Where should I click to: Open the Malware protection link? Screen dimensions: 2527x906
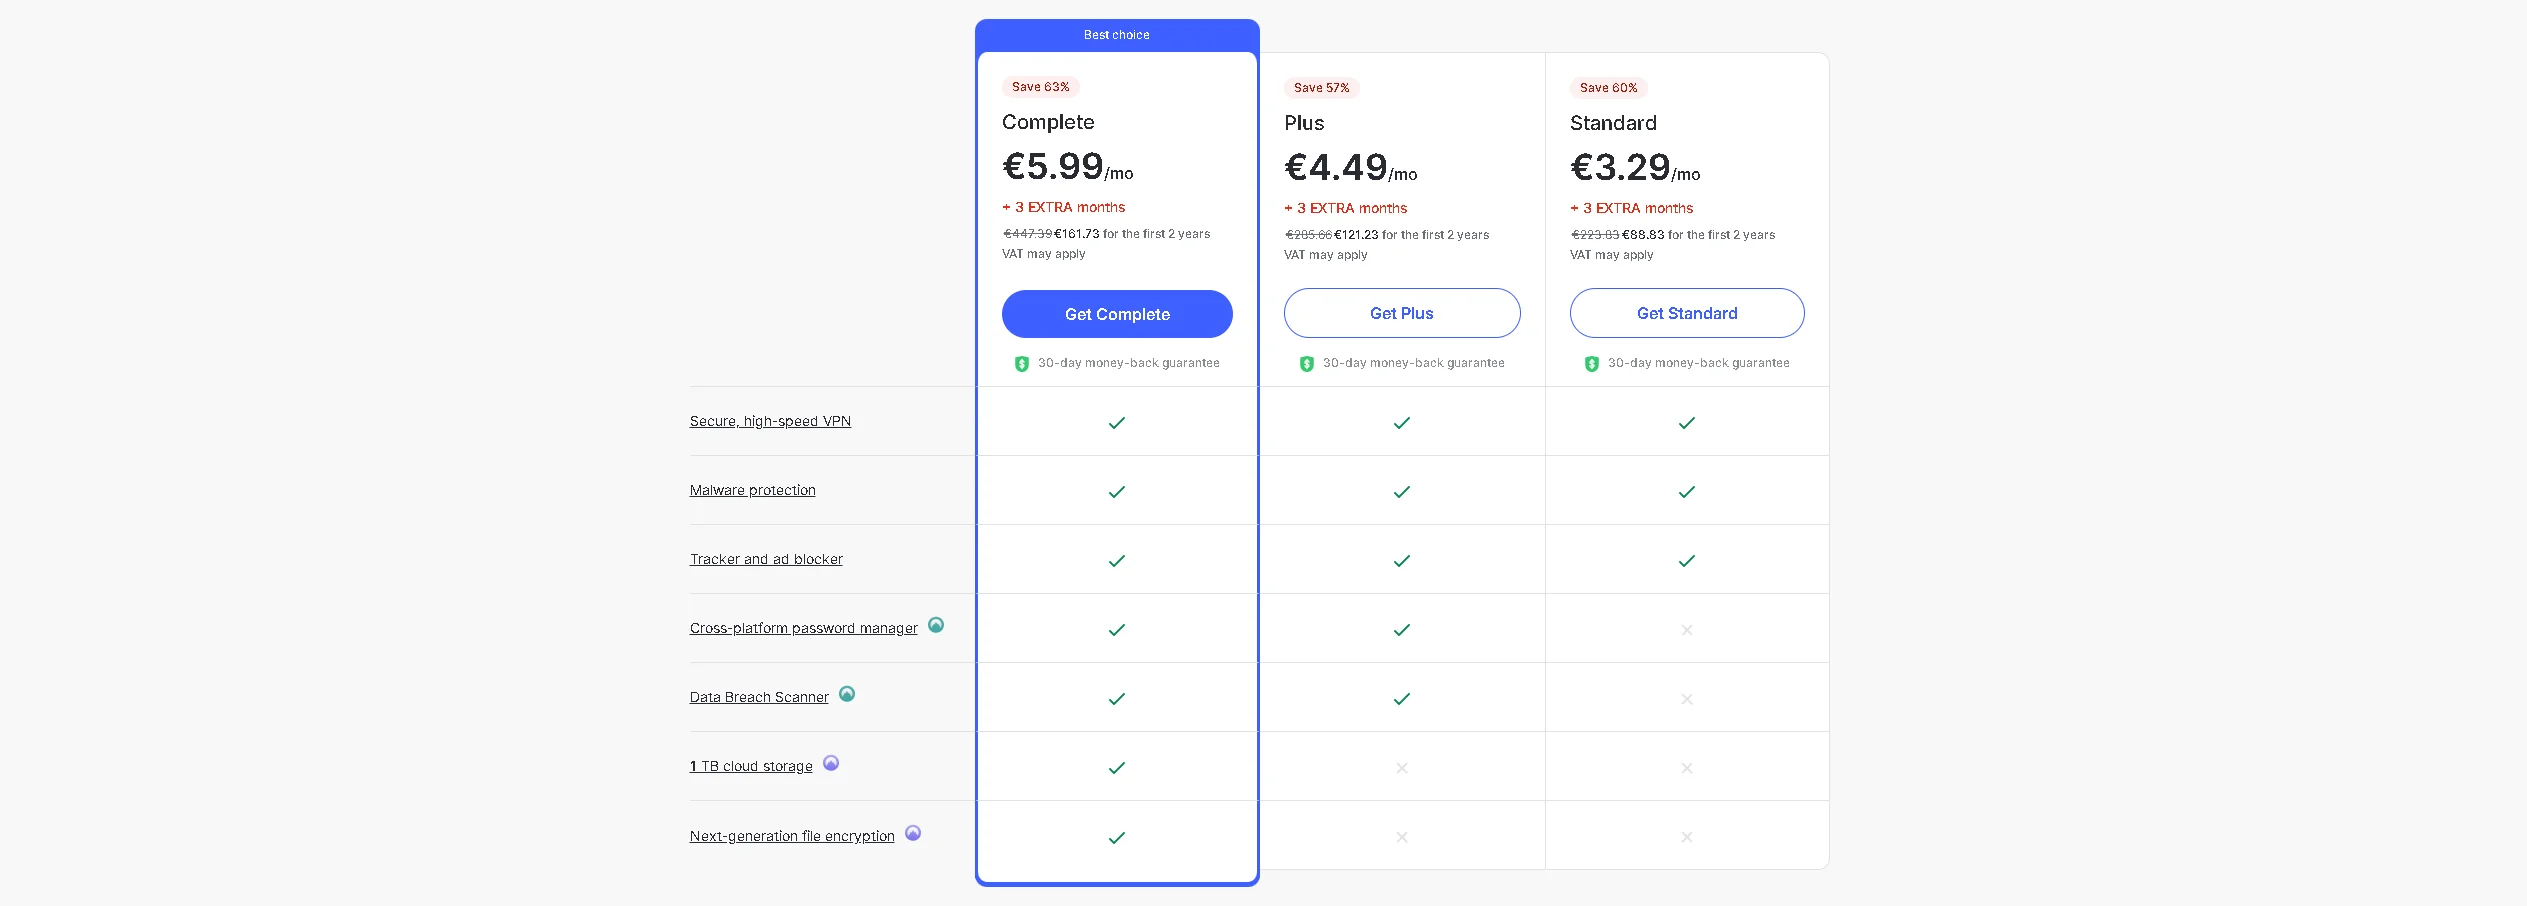tap(752, 490)
